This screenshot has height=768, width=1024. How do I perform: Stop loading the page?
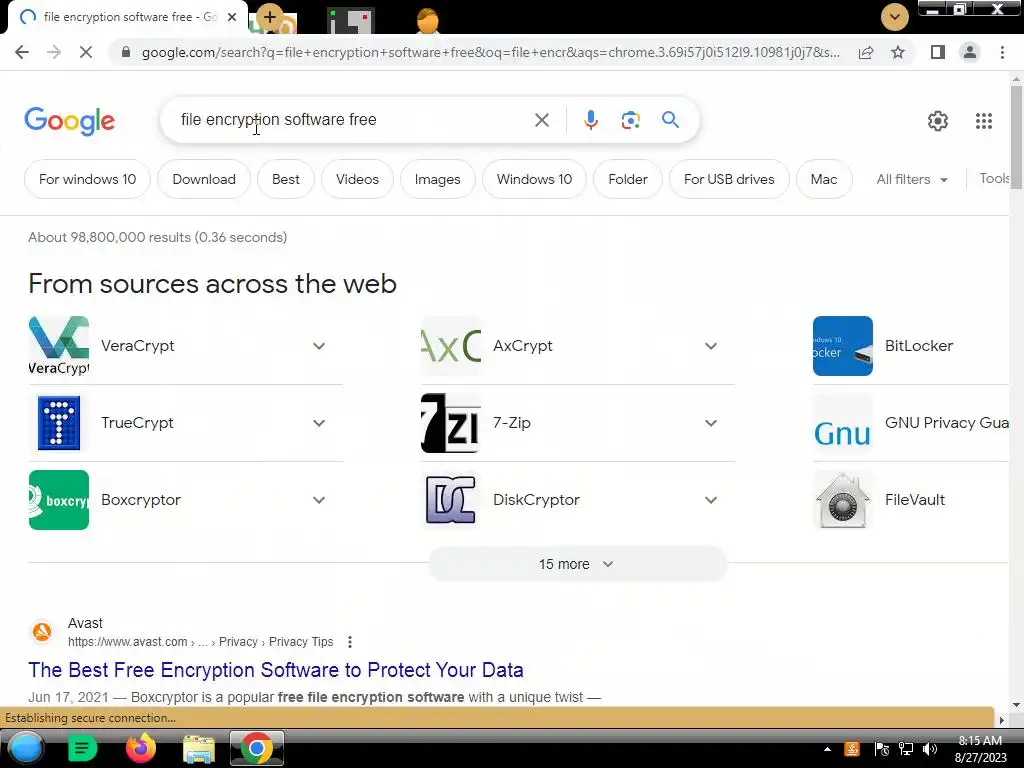click(x=86, y=52)
